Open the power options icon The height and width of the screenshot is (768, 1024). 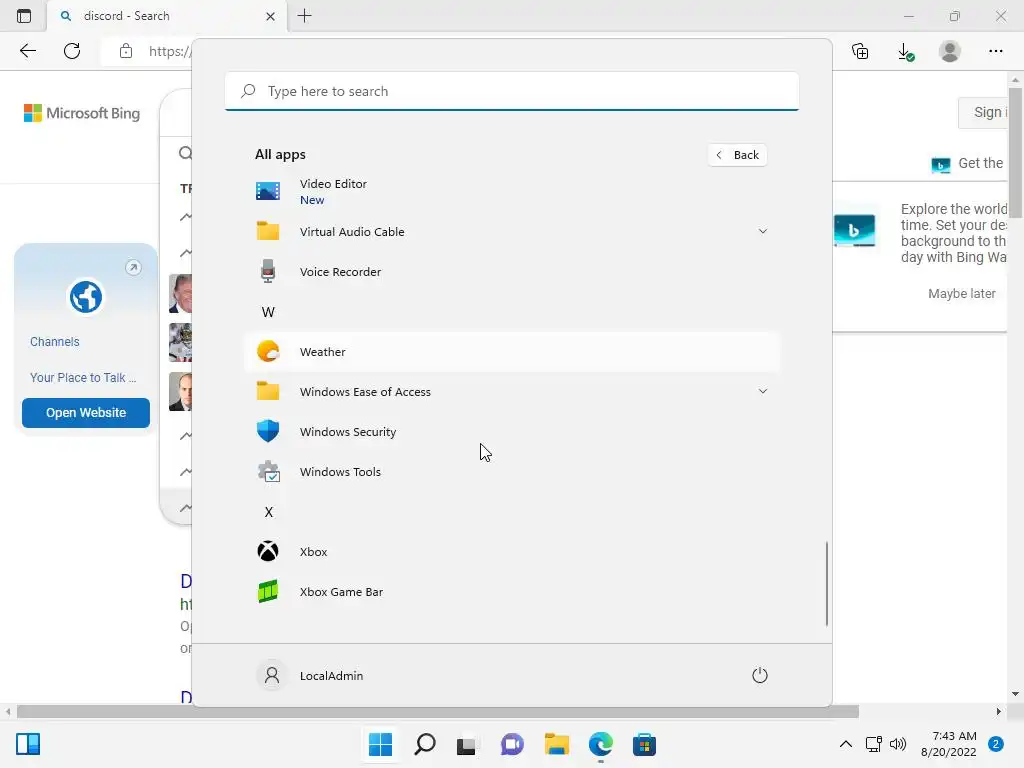[760, 675]
